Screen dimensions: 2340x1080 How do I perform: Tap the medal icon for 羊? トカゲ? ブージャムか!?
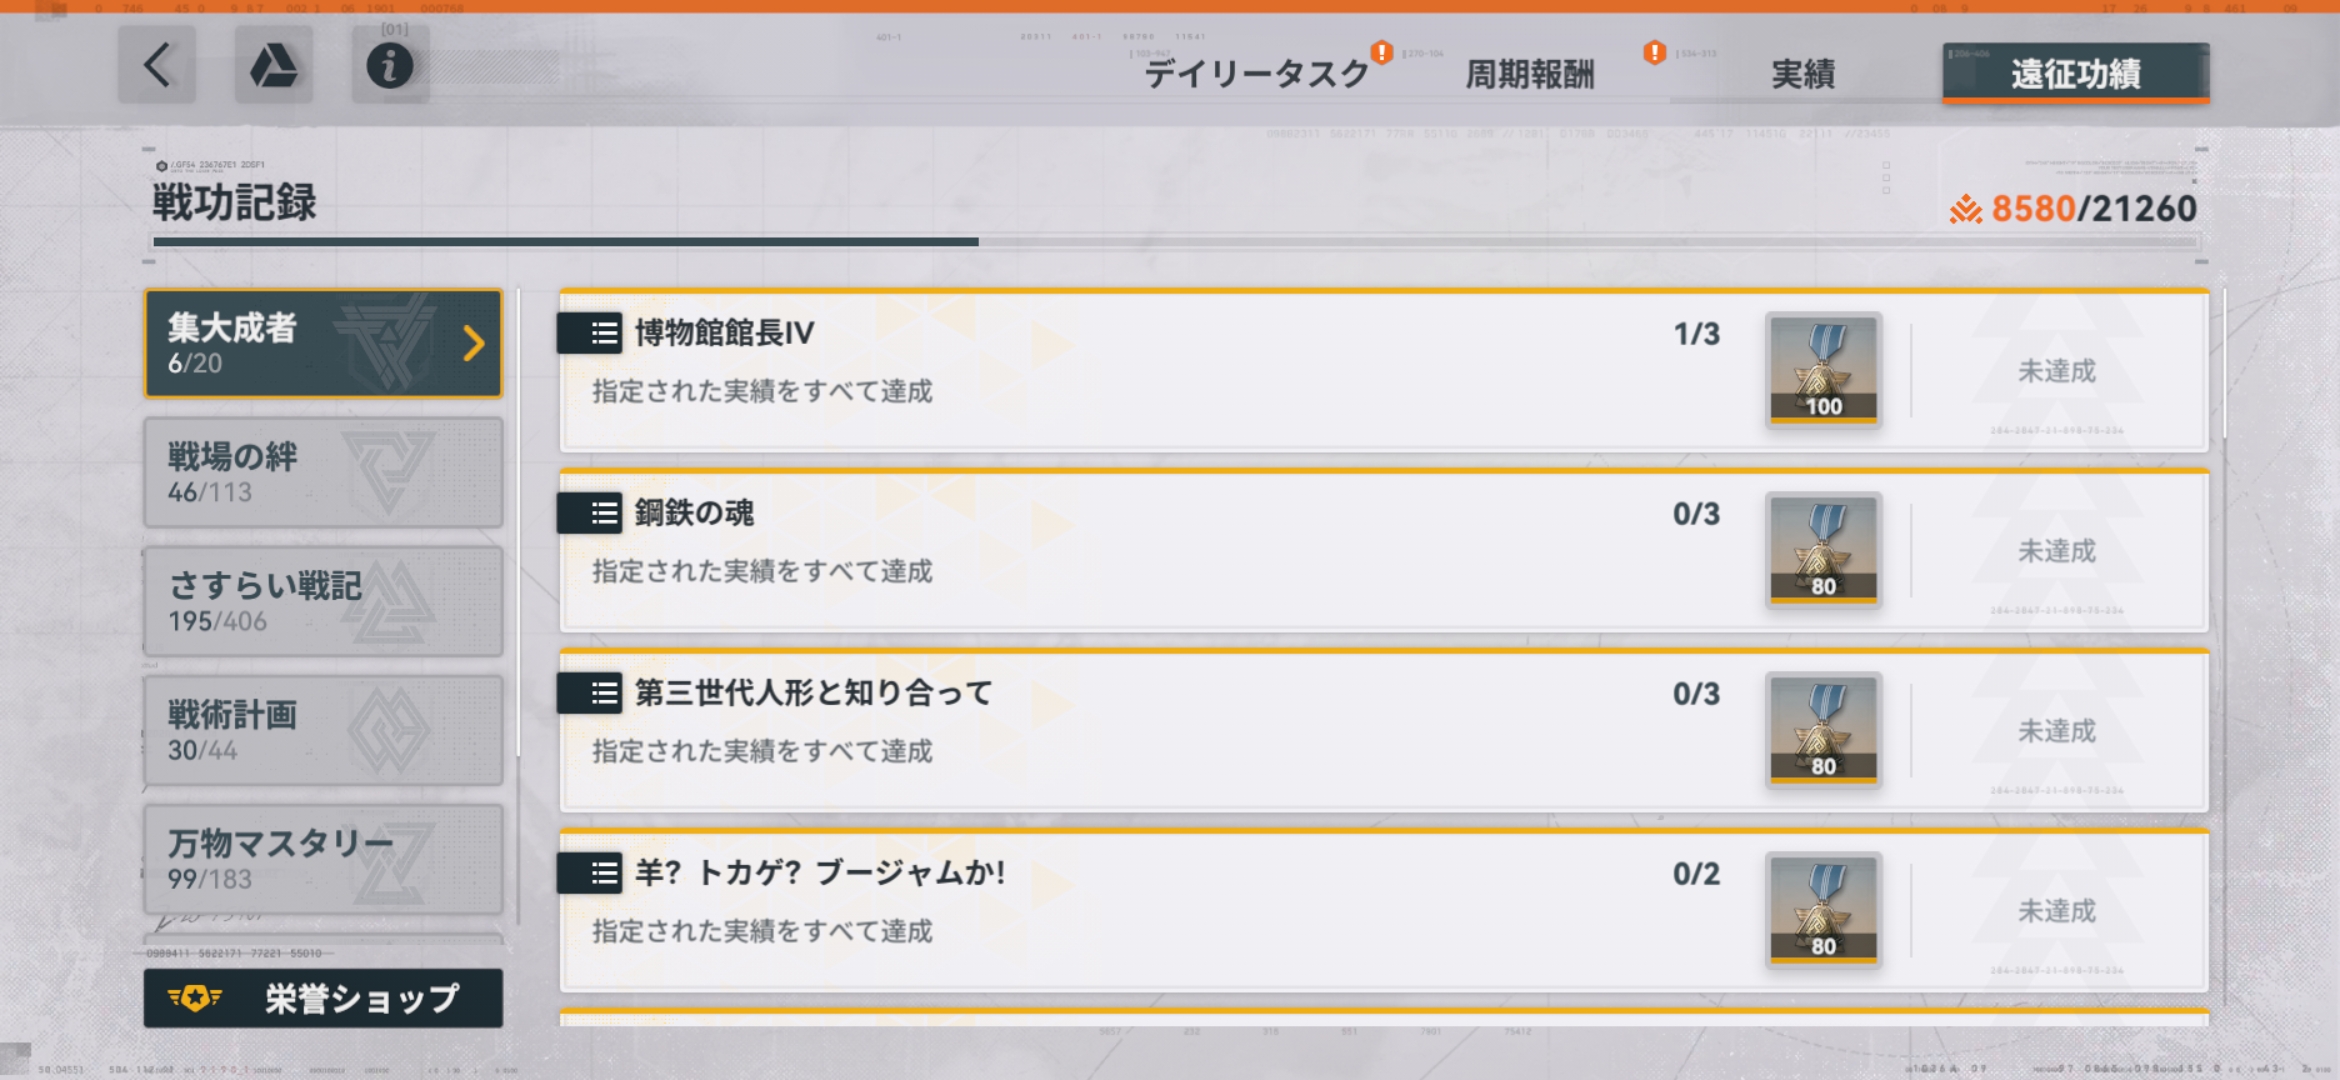click(x=1823, y=910)
